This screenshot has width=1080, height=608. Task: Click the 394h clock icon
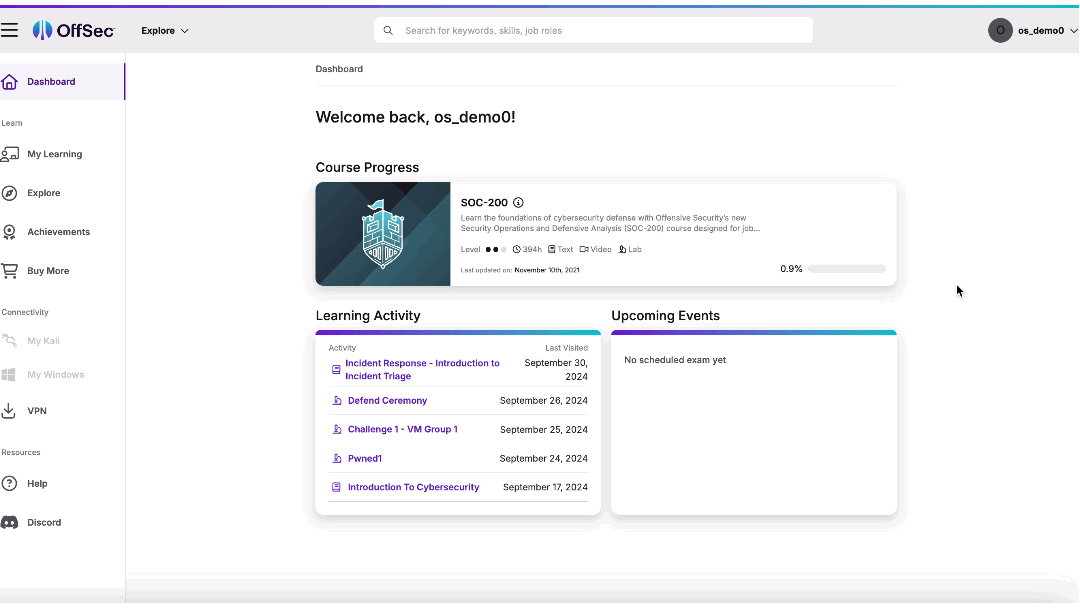[516, 249]
